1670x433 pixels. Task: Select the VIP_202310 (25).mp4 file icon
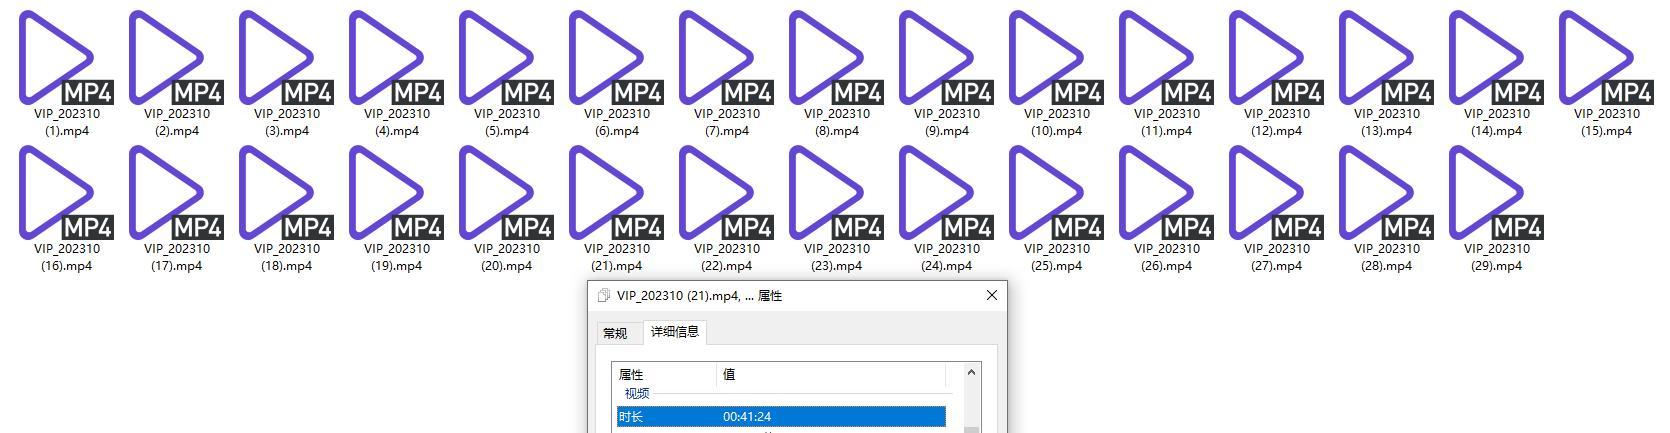point(1056,193)
